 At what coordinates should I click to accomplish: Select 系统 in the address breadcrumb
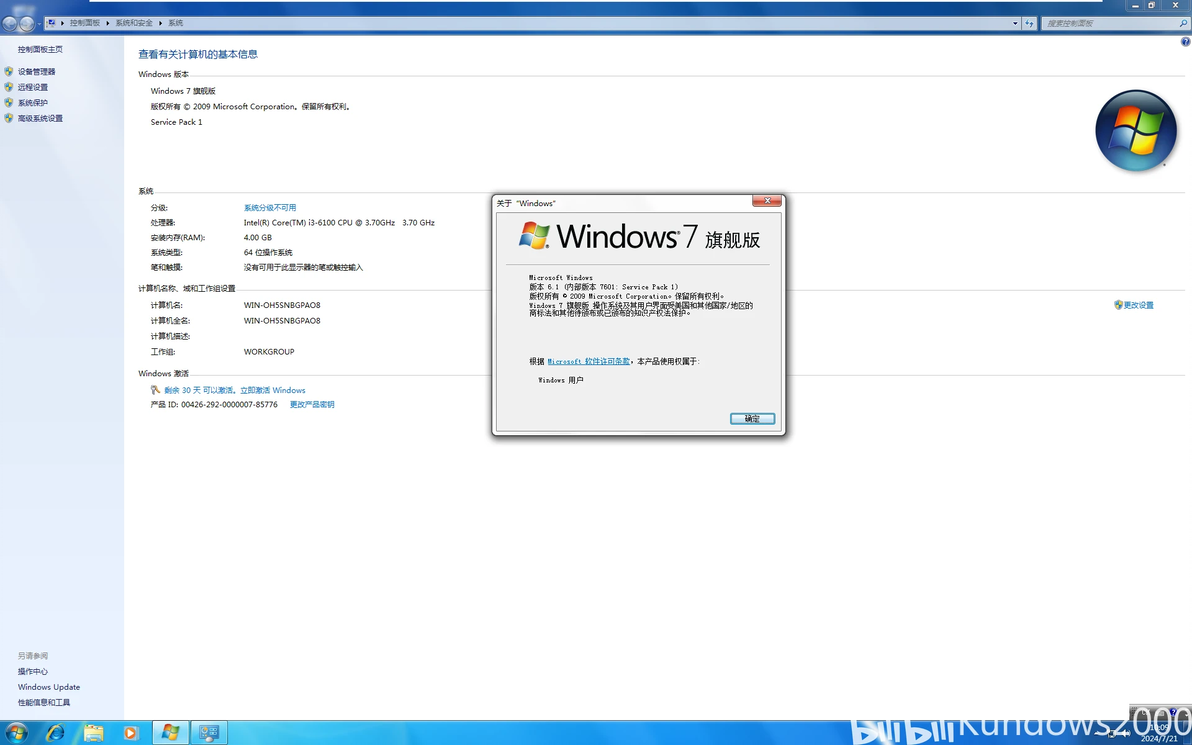(x=176, y=23)
